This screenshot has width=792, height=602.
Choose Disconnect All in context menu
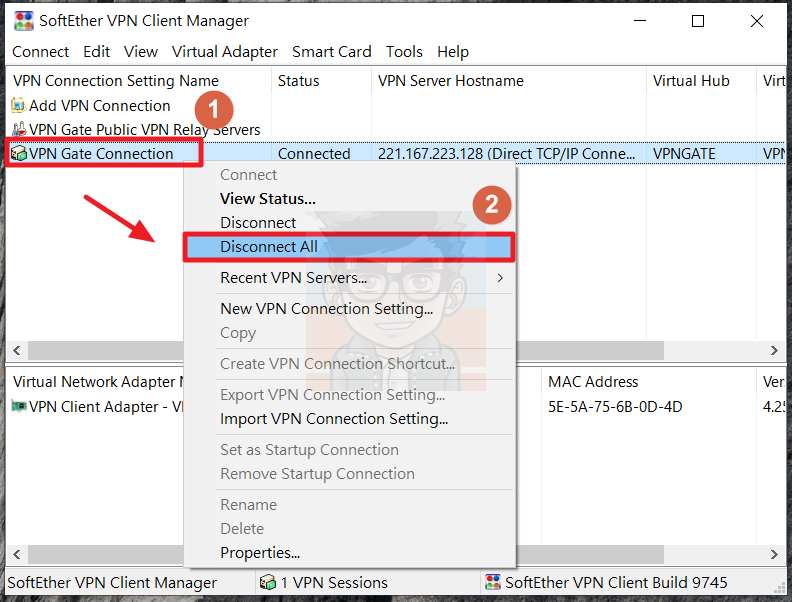[350, 246]
